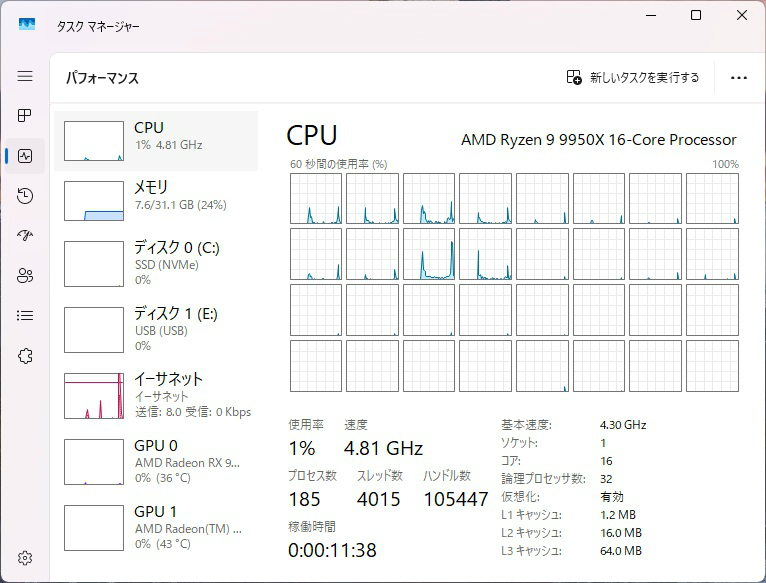This screenshot has height=583, width=766.
Task: Open the Services puzzle icon
Action: (25, 356)
